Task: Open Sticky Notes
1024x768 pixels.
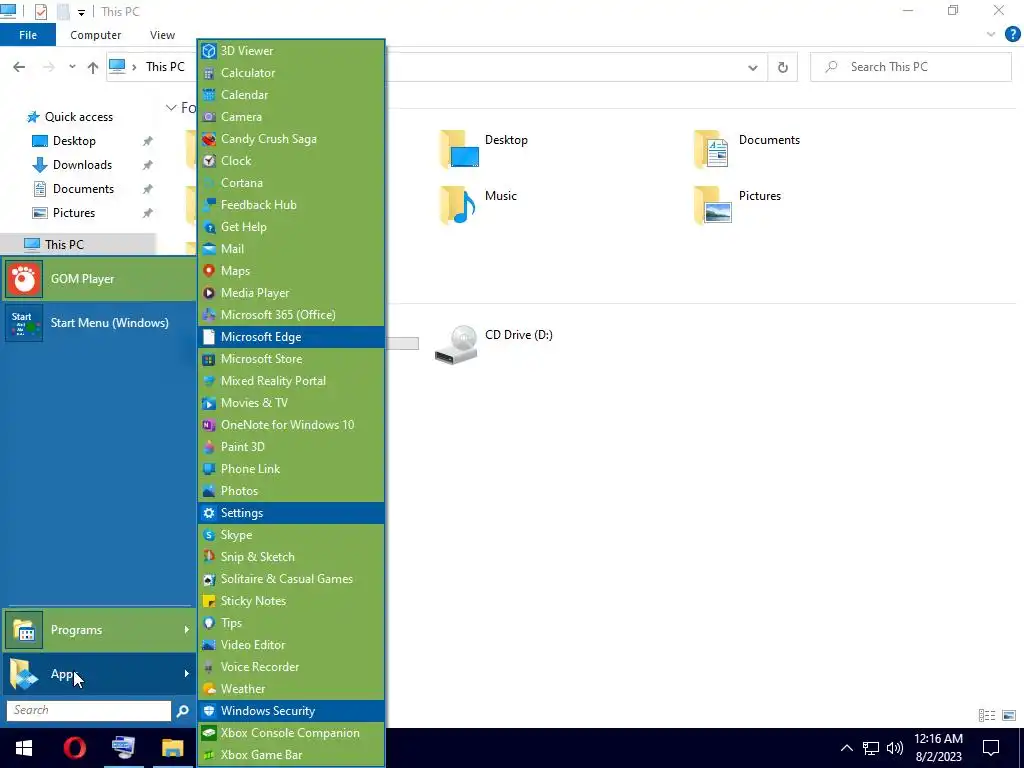Action: (x=291, y=601)
